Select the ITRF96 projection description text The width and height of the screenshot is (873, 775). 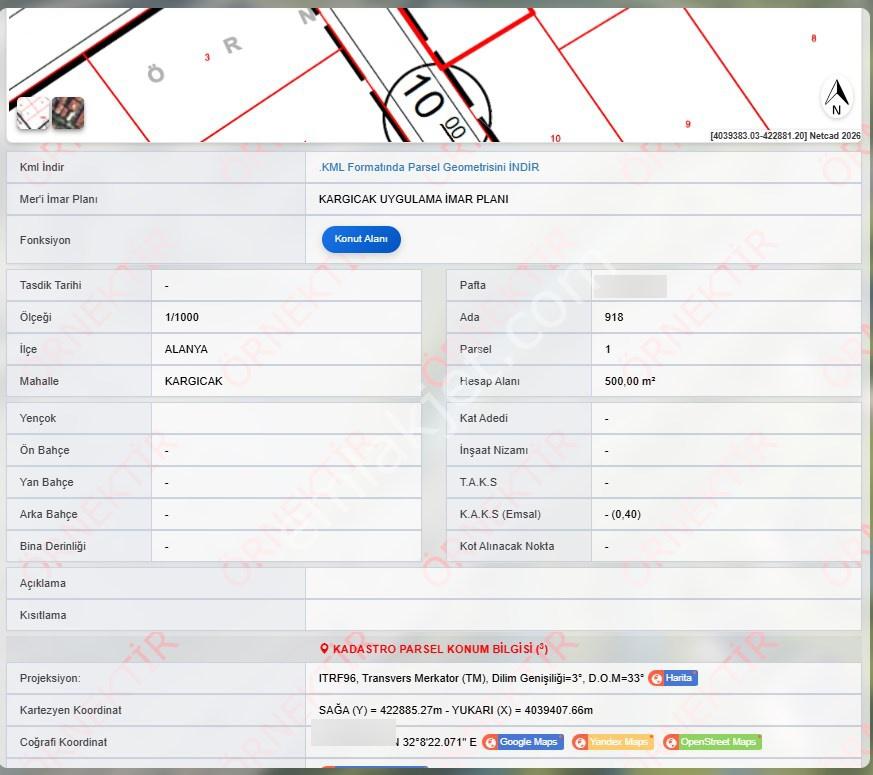[481, 678]
